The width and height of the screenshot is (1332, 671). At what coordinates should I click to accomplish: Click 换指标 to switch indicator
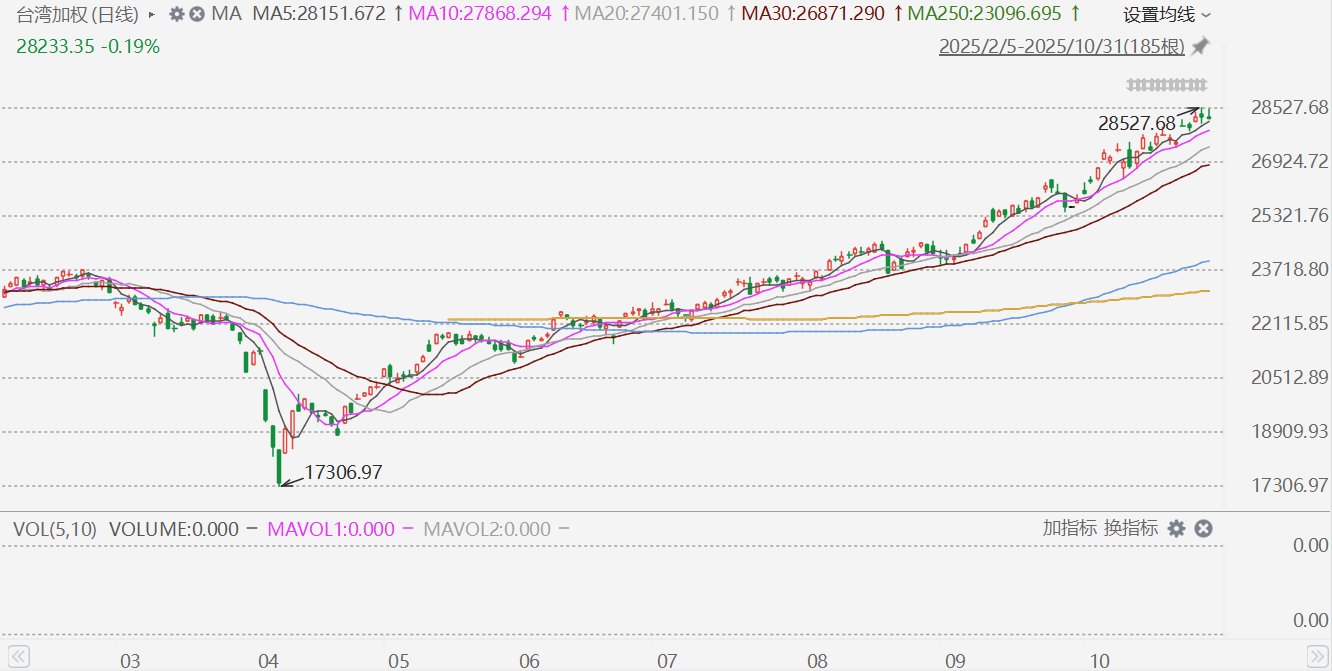coord(1131,528)
